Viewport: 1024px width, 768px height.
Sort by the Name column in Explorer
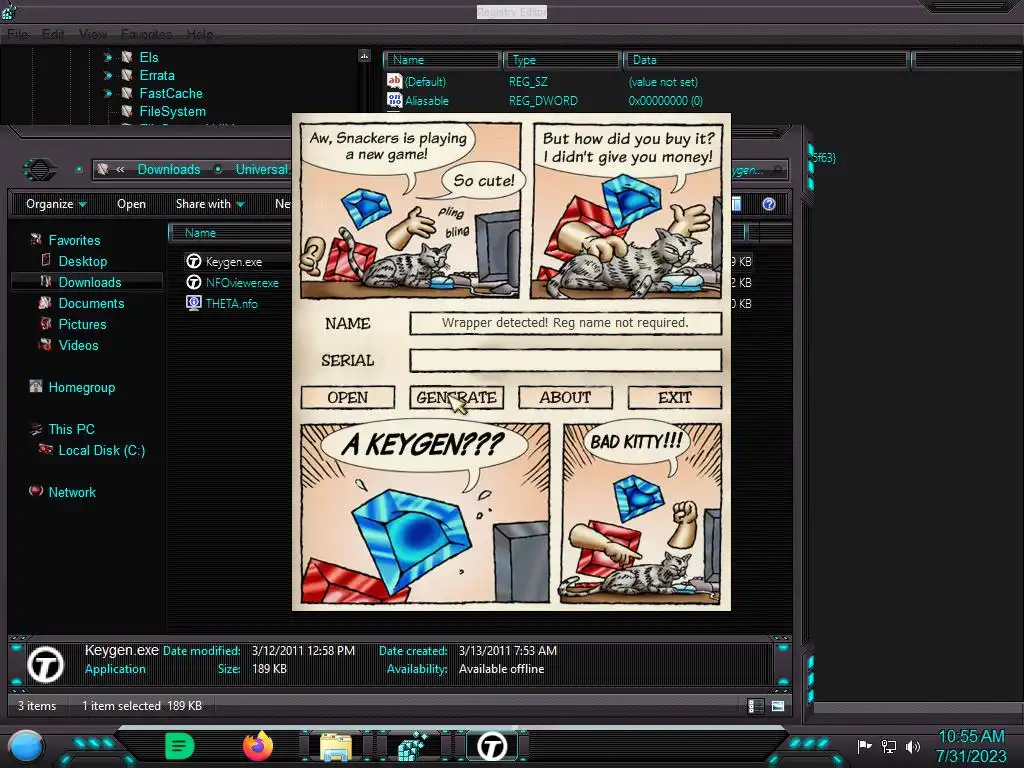click(x=230, y=232)
